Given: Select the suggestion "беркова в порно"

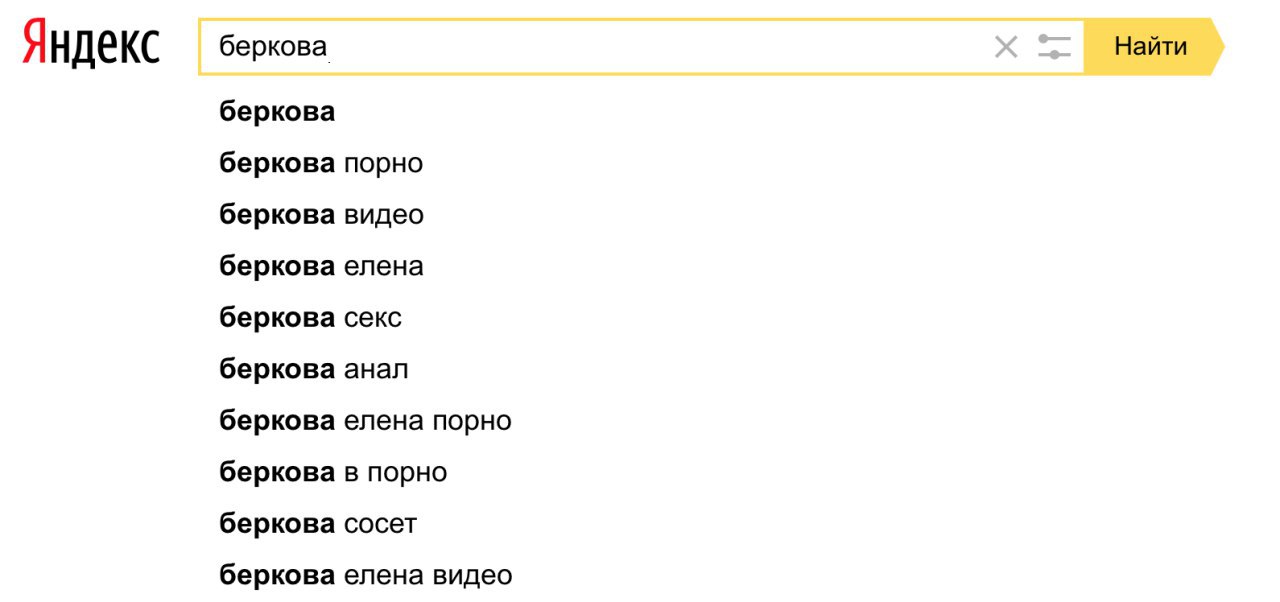Looking at the screenshot, I should coord(333,472).
